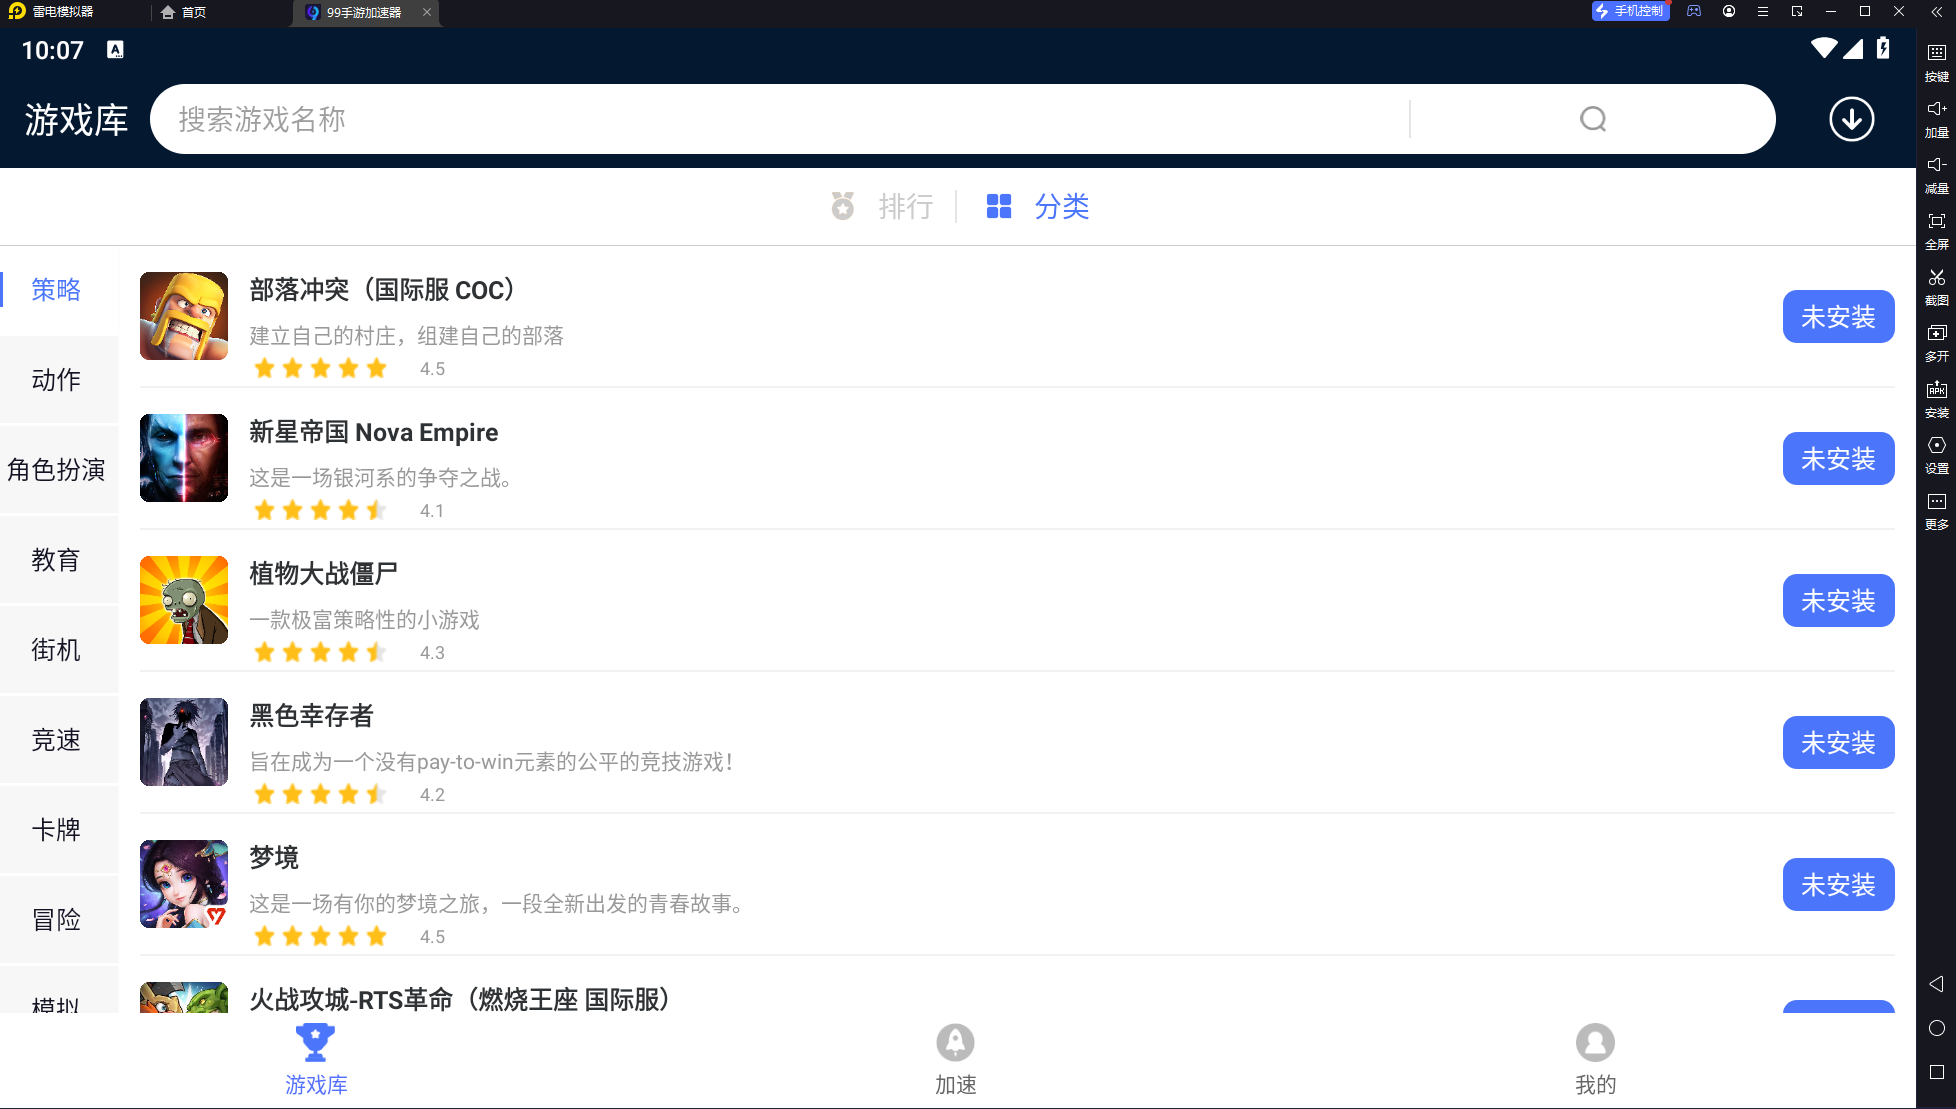Open the 新星帝国 Nova Empire title
This screenshot has height=1109, width=1956.
click(x=374, y=432)
